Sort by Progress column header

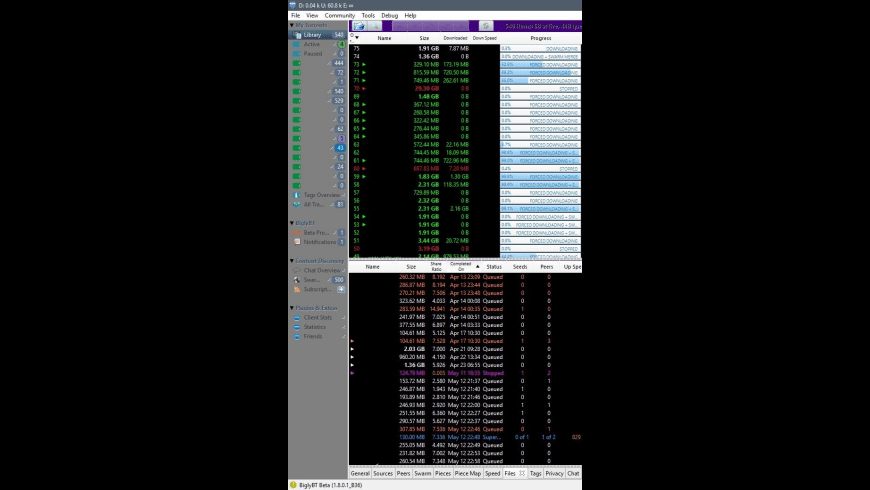point(540,38)
